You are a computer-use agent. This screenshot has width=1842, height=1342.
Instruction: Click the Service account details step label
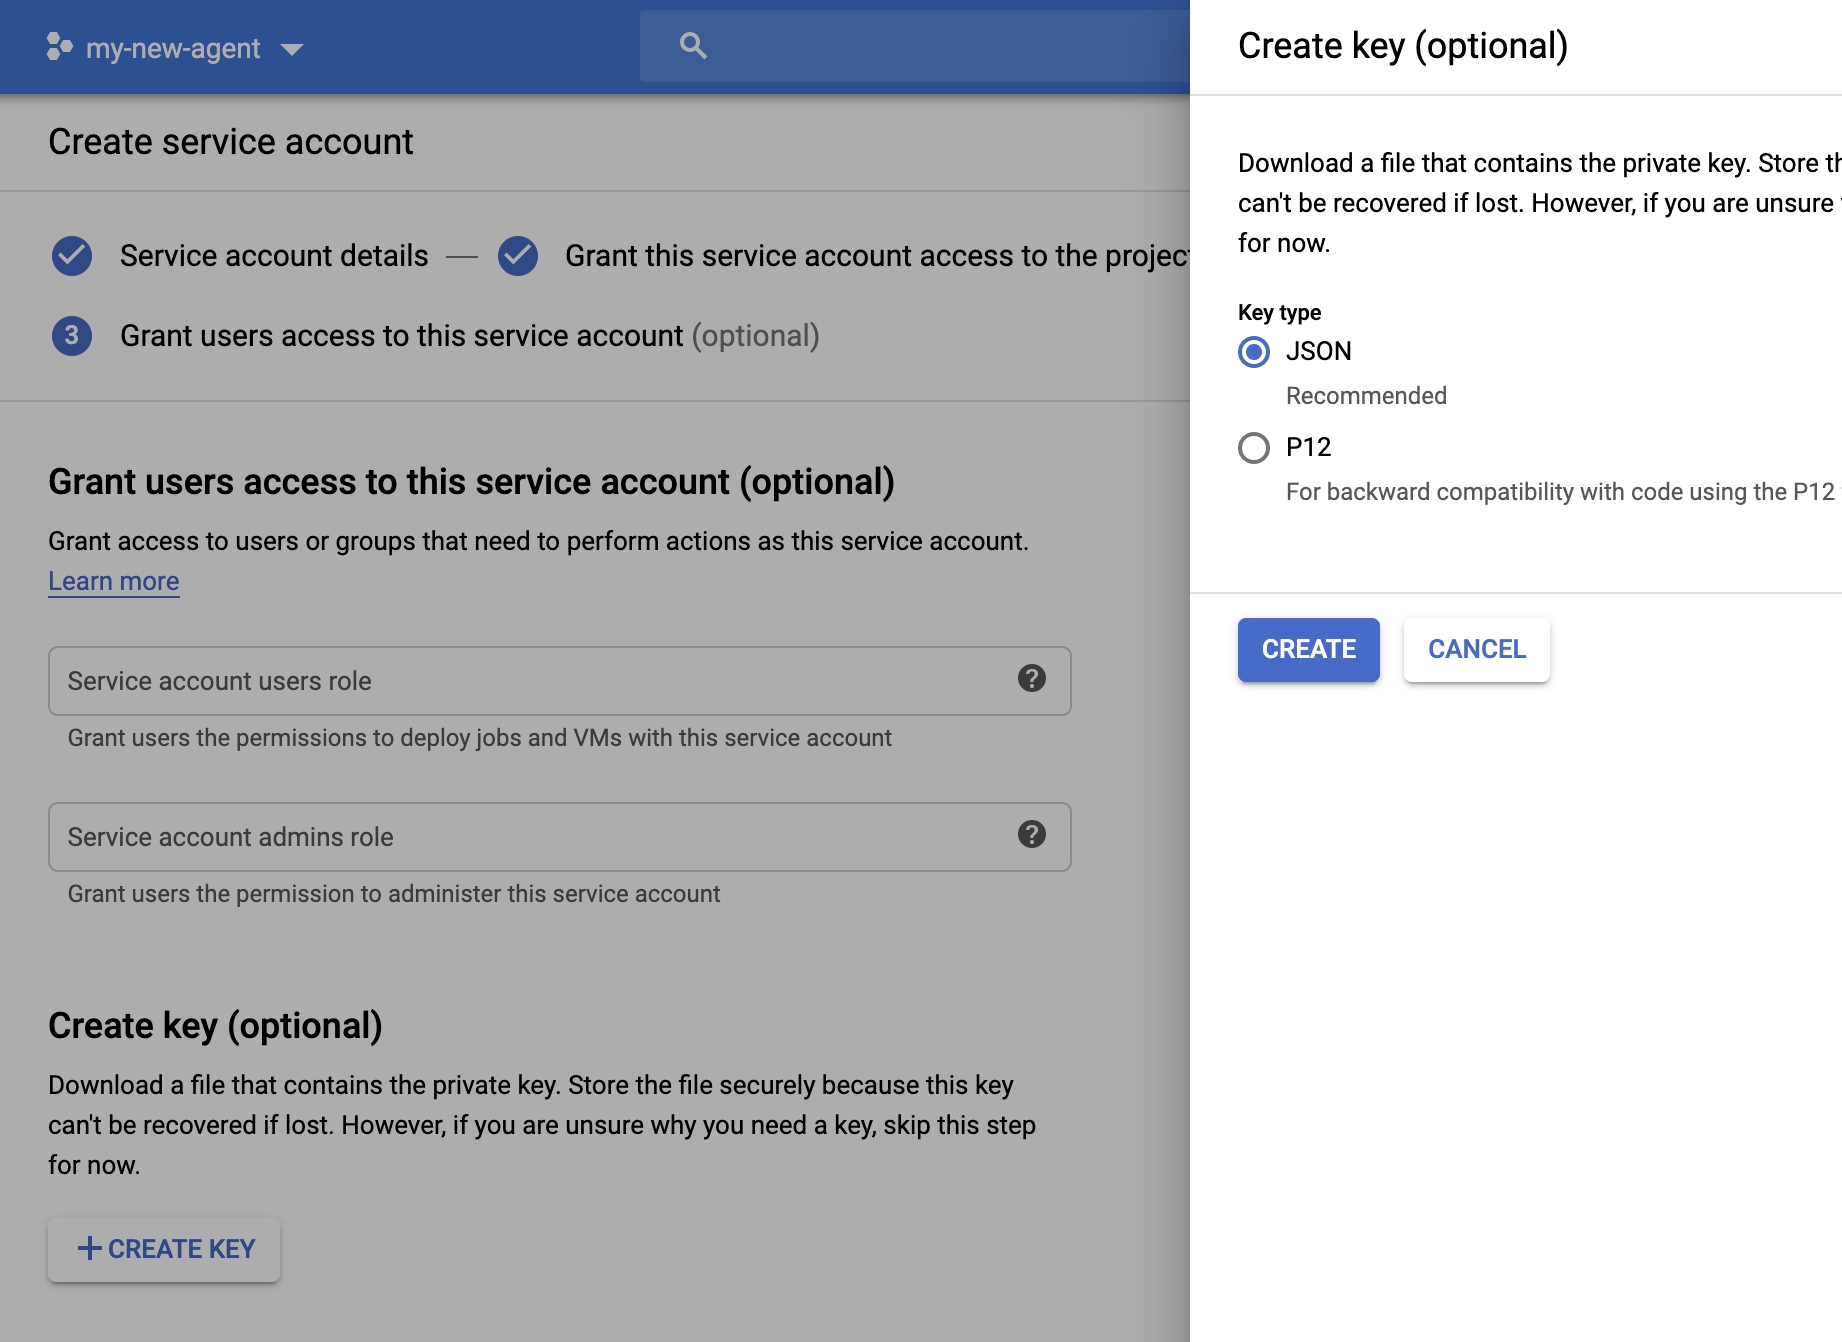coord(274,256)
